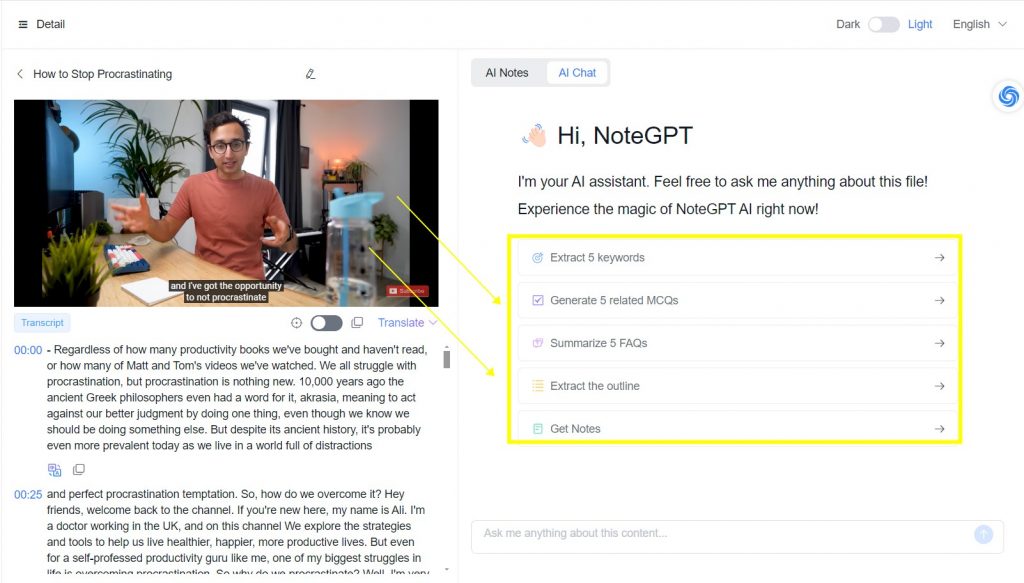Open the English language selector
This screenshot has height=583, width=1024.
point(978,23)
